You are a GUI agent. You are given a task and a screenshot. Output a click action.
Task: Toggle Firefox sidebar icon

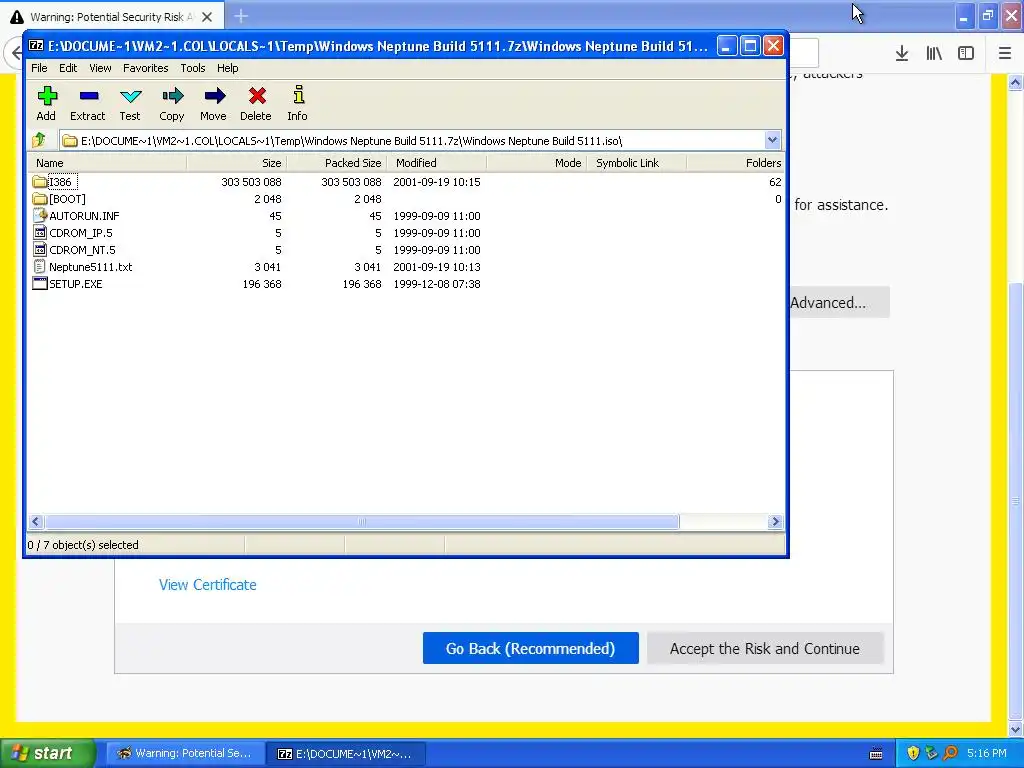[966, 54]
